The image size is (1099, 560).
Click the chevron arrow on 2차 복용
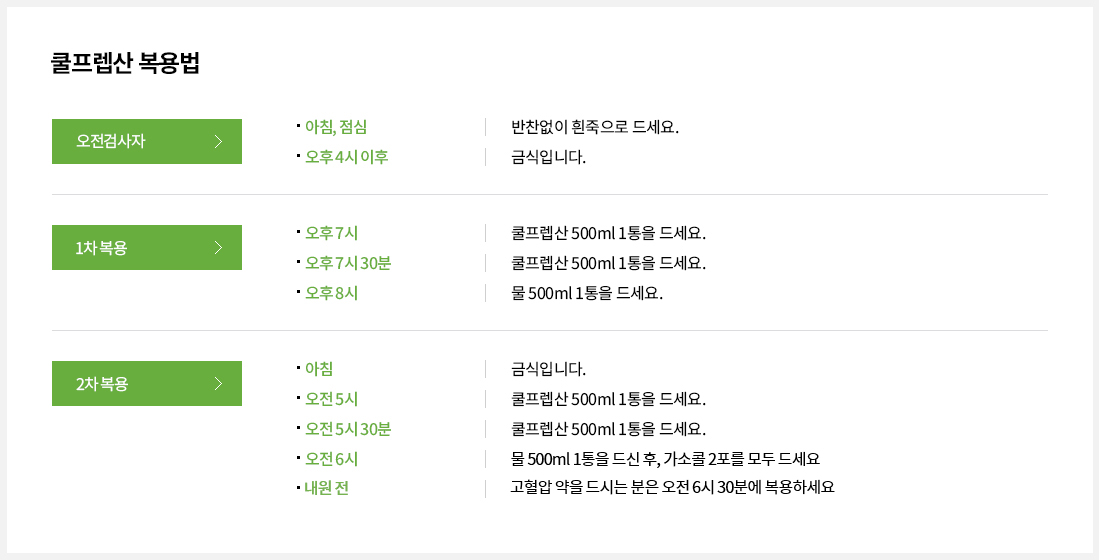[x=218, y=383]
